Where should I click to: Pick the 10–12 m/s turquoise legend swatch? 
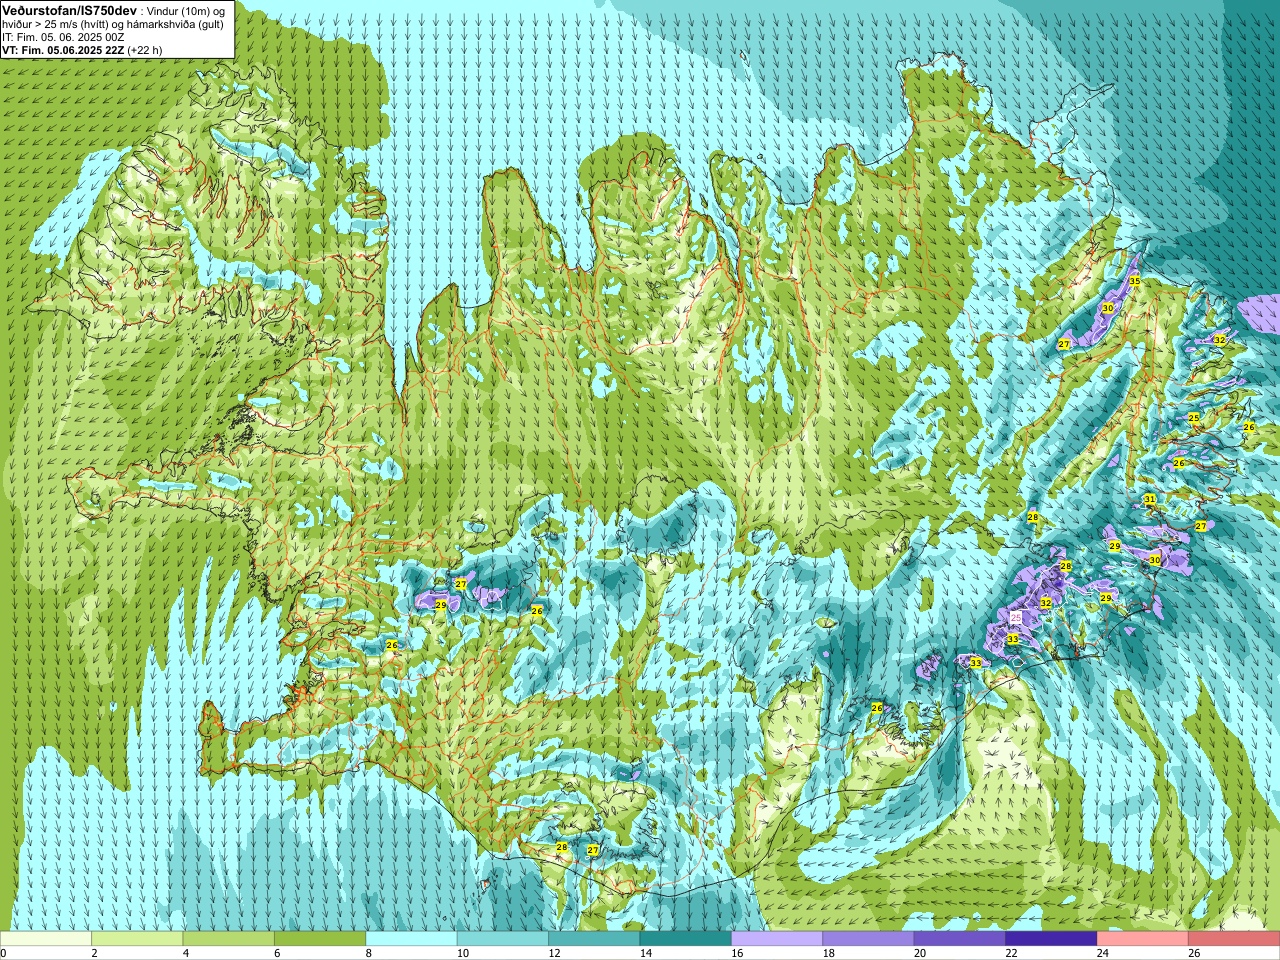point(503,939)
